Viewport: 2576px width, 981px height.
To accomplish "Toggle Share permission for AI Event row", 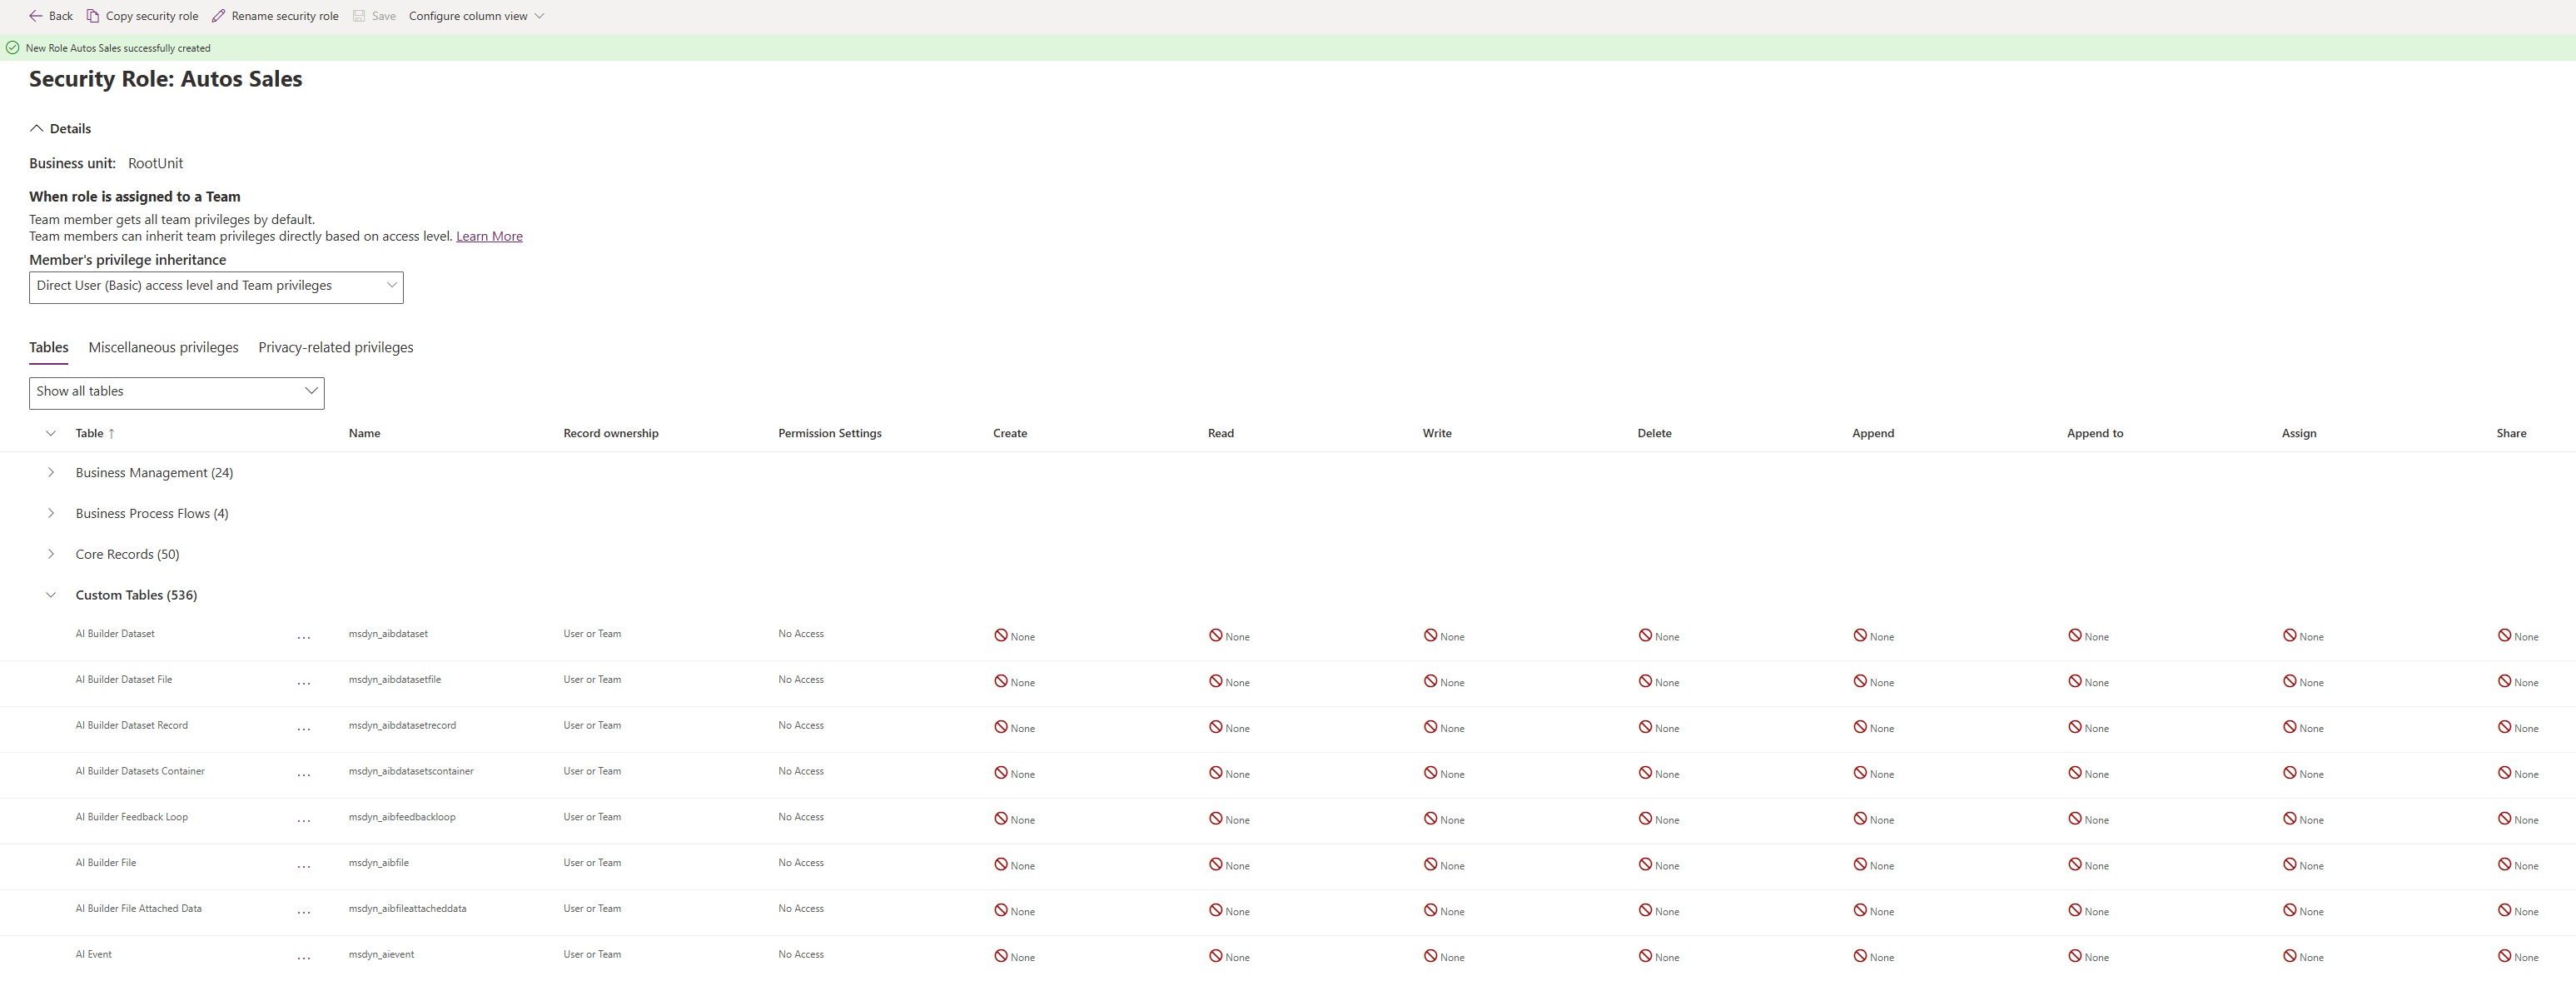I will tap(2504, 957).
